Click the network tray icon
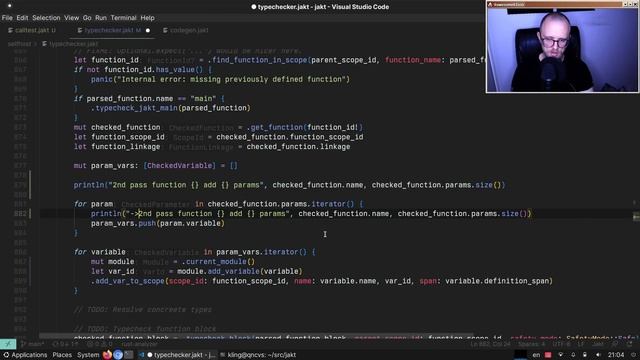The width and height of the screenshot is (640, 360). click(x=560, y=355)
